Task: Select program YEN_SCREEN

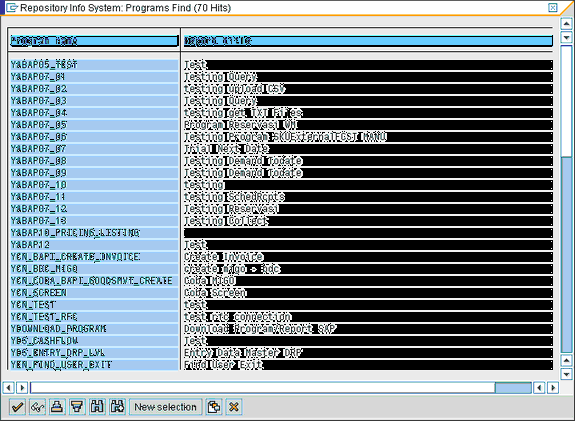Action: [x=94, y=293]
